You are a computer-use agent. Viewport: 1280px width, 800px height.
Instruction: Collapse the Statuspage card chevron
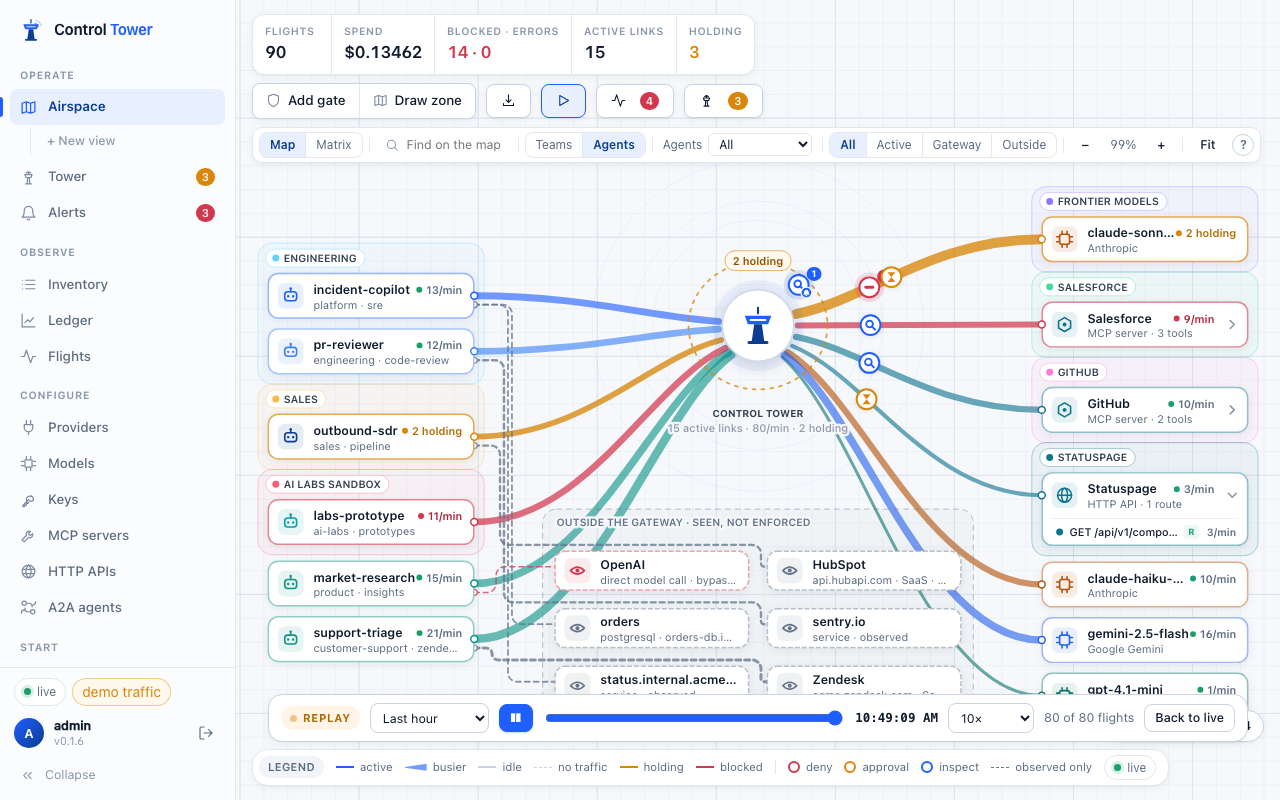[x=1232, y=495]
